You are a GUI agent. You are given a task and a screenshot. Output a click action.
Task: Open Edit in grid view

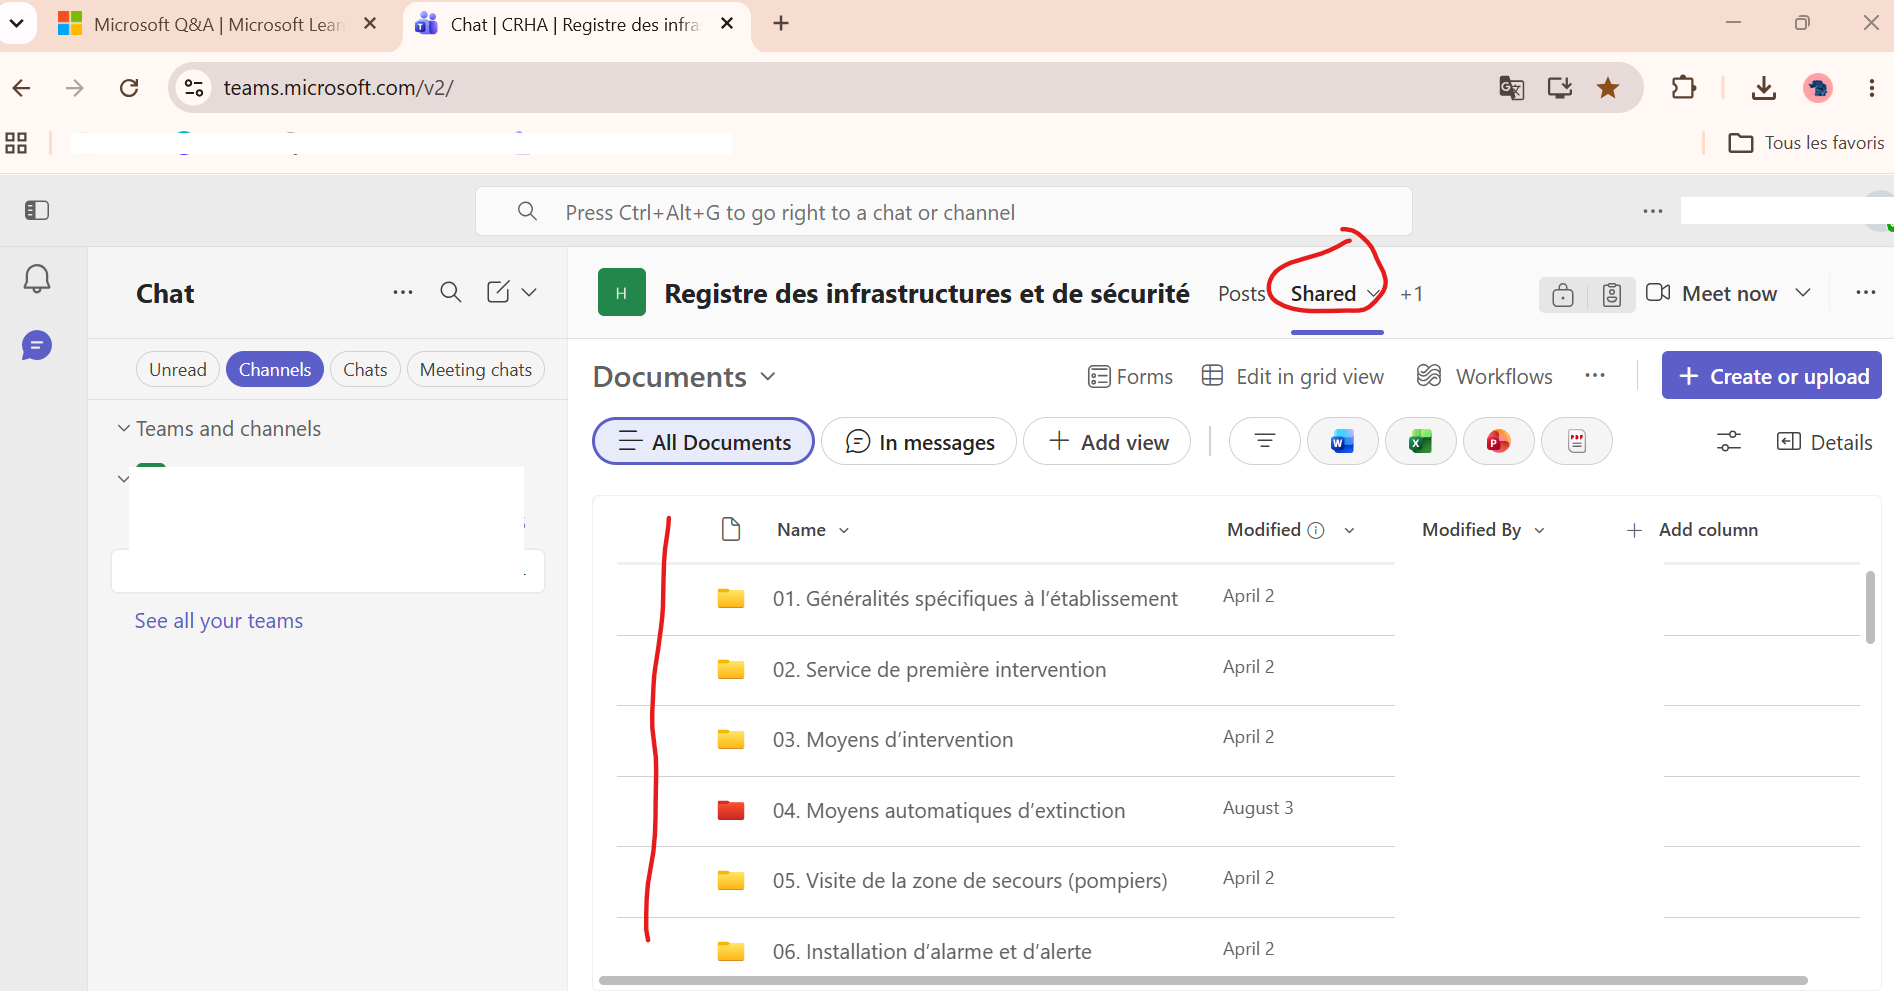pyautogui.click(x=1293, y=376)
